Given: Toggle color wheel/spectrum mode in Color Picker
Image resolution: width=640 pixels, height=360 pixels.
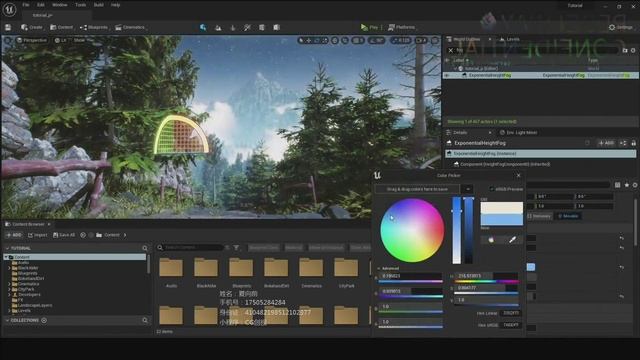Looking at the screenshot, I should pyautogui.click(x=491, y=240).
